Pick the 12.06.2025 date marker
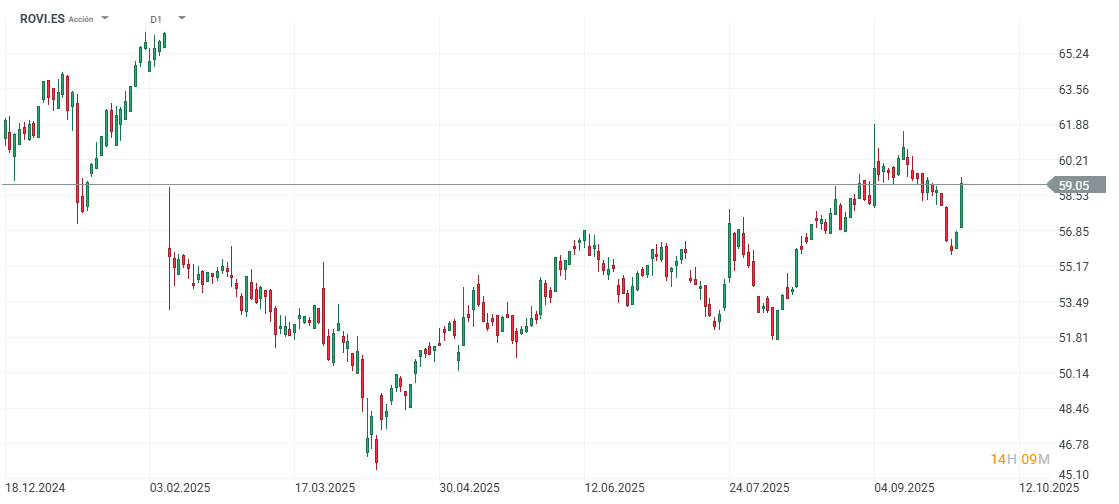 coord(615,488)
